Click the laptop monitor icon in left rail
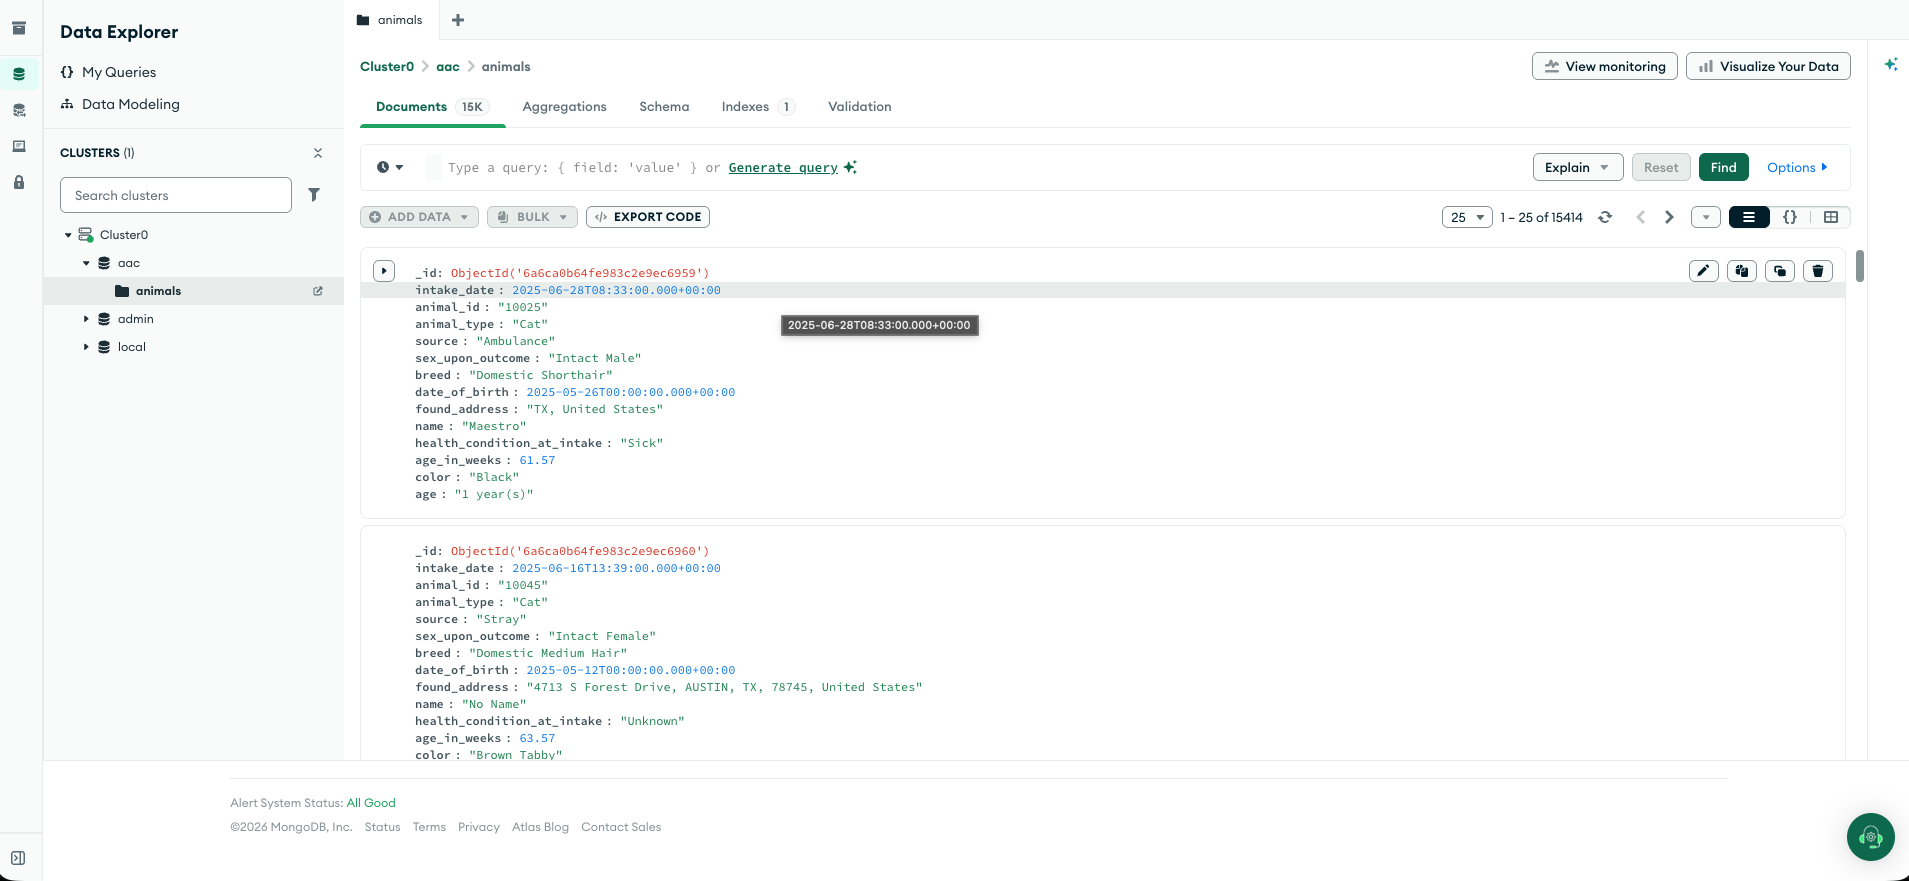The image size is (1909, 881). 19,146
